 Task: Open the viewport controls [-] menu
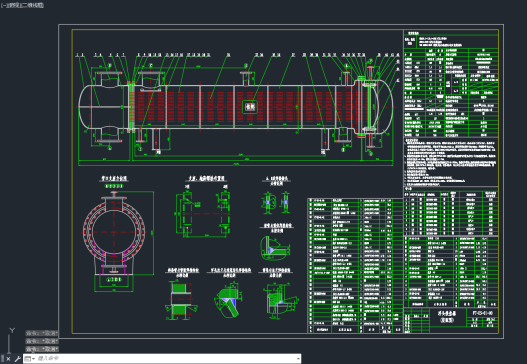[3, 5]
